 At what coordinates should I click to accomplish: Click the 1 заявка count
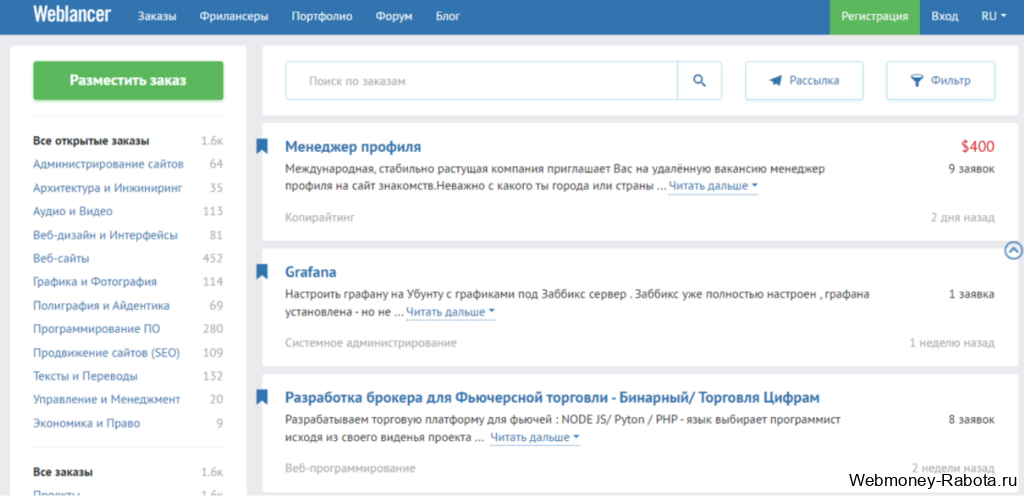coord(972,294)
